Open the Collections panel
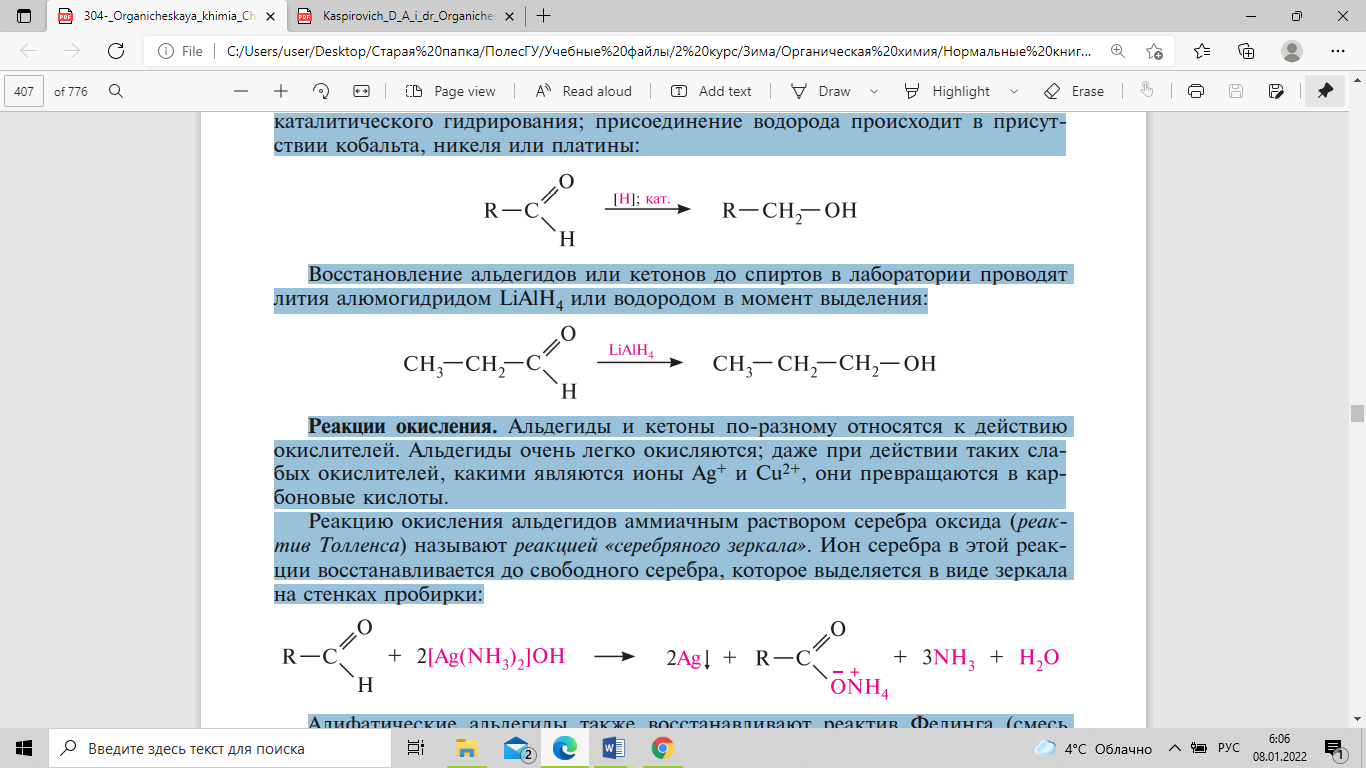Screen dimensions: 1366x768 pos(1246,51)
